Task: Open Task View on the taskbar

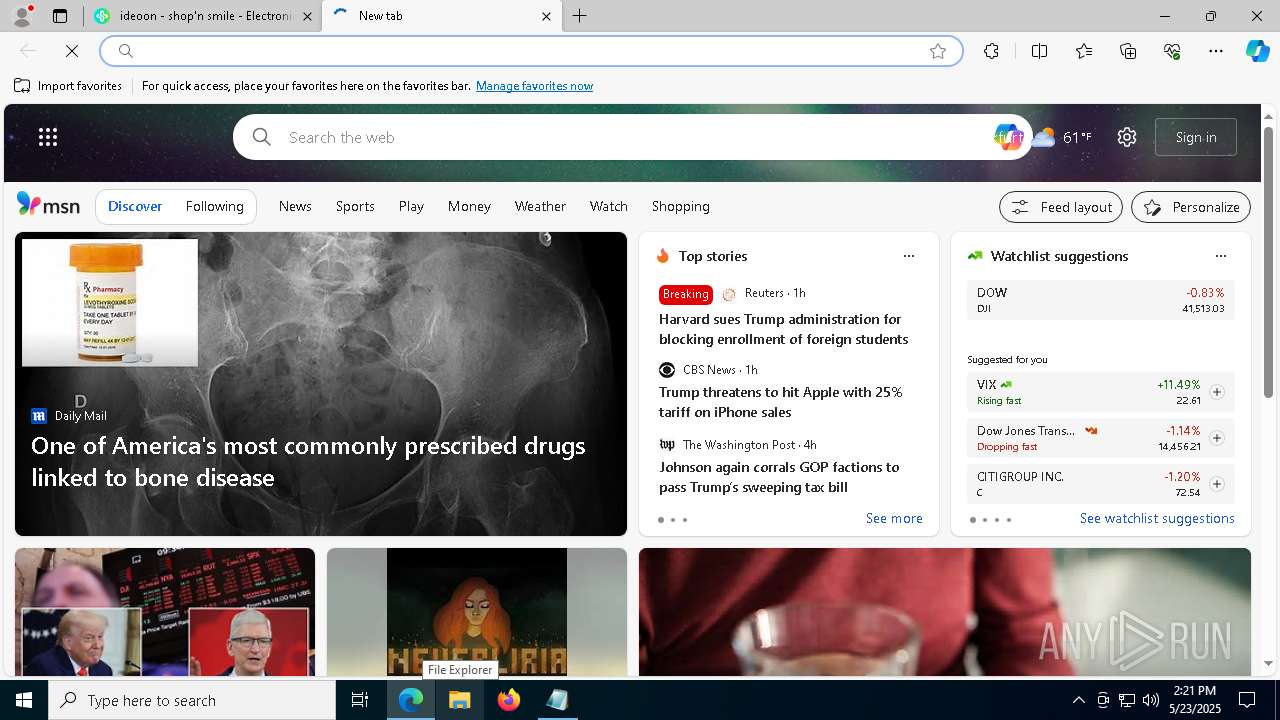Action: [360, 700]
